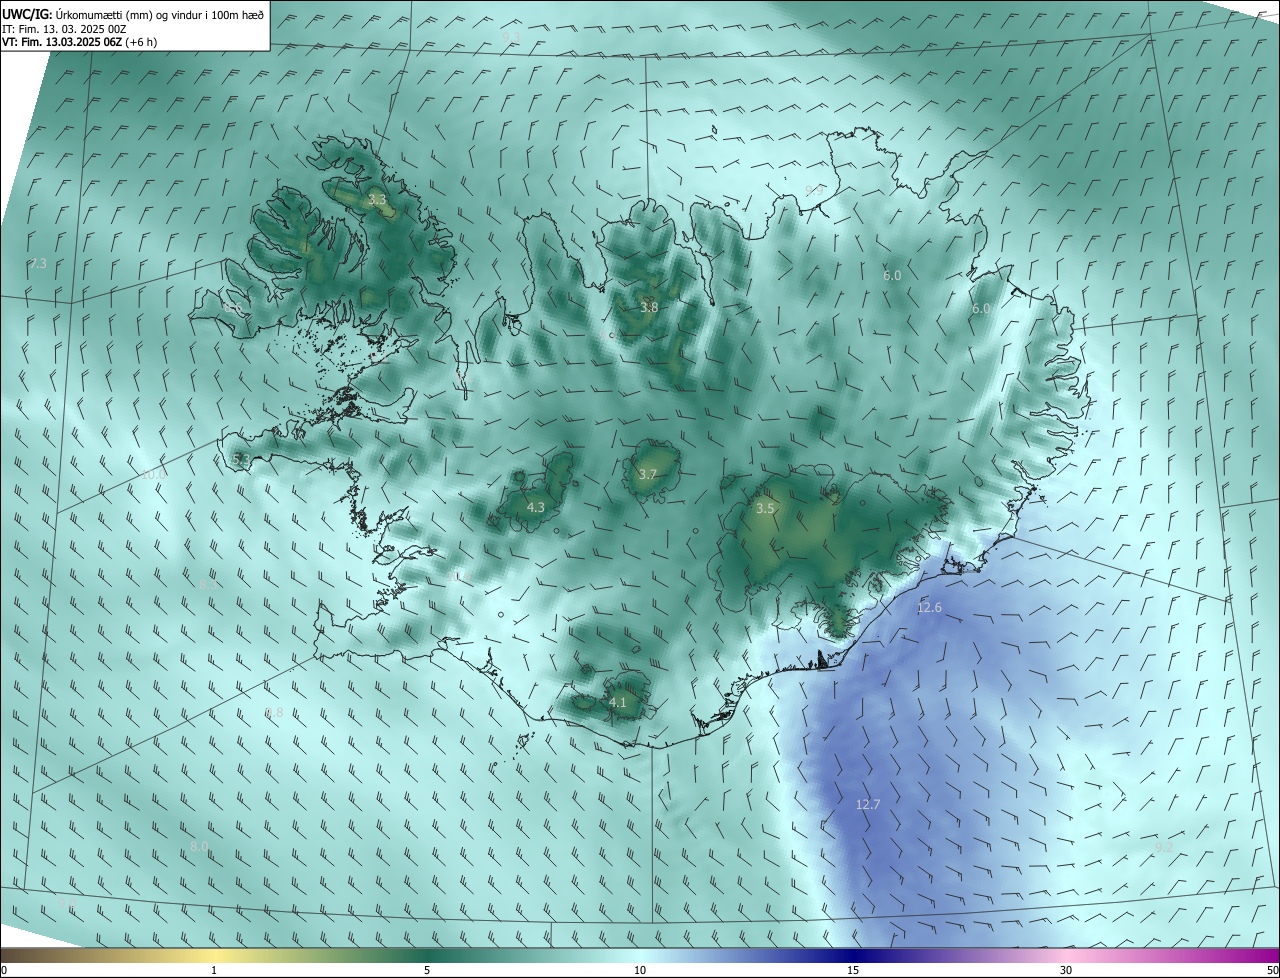Click the 1 tick on the color scale
The image size is (1280, 978).
(214, 970)
